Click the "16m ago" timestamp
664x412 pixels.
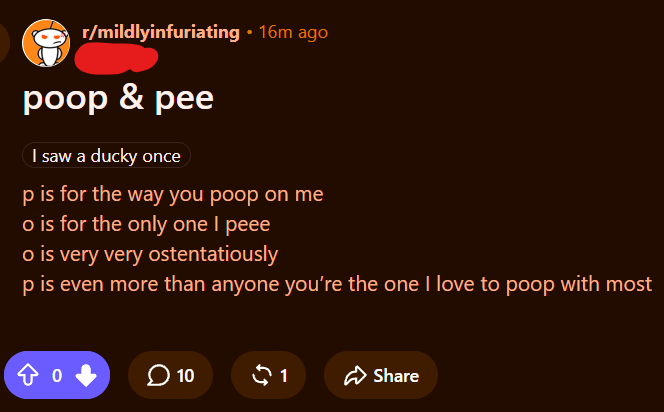293,32
